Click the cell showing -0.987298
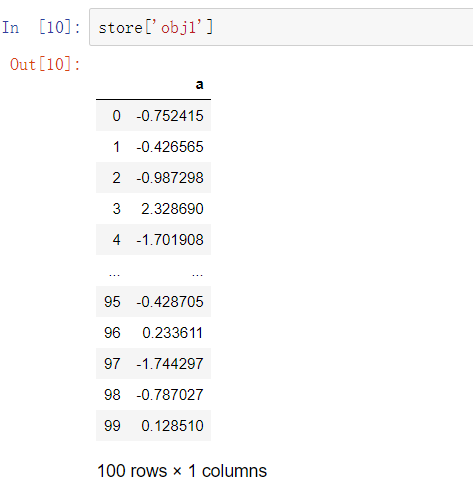 (170, 178)
